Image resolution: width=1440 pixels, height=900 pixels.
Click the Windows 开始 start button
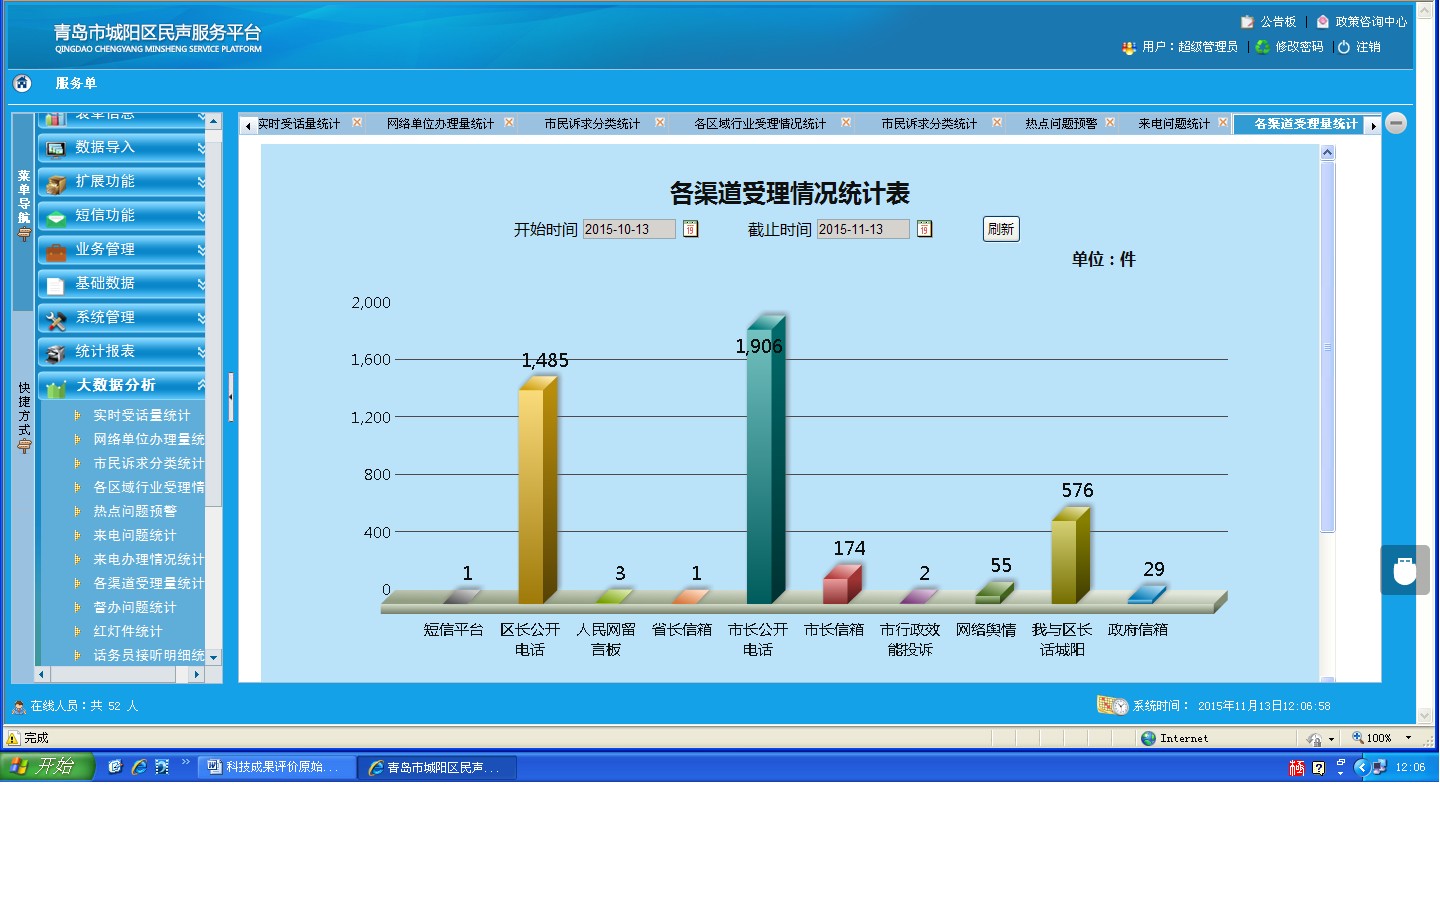point(46,767)
